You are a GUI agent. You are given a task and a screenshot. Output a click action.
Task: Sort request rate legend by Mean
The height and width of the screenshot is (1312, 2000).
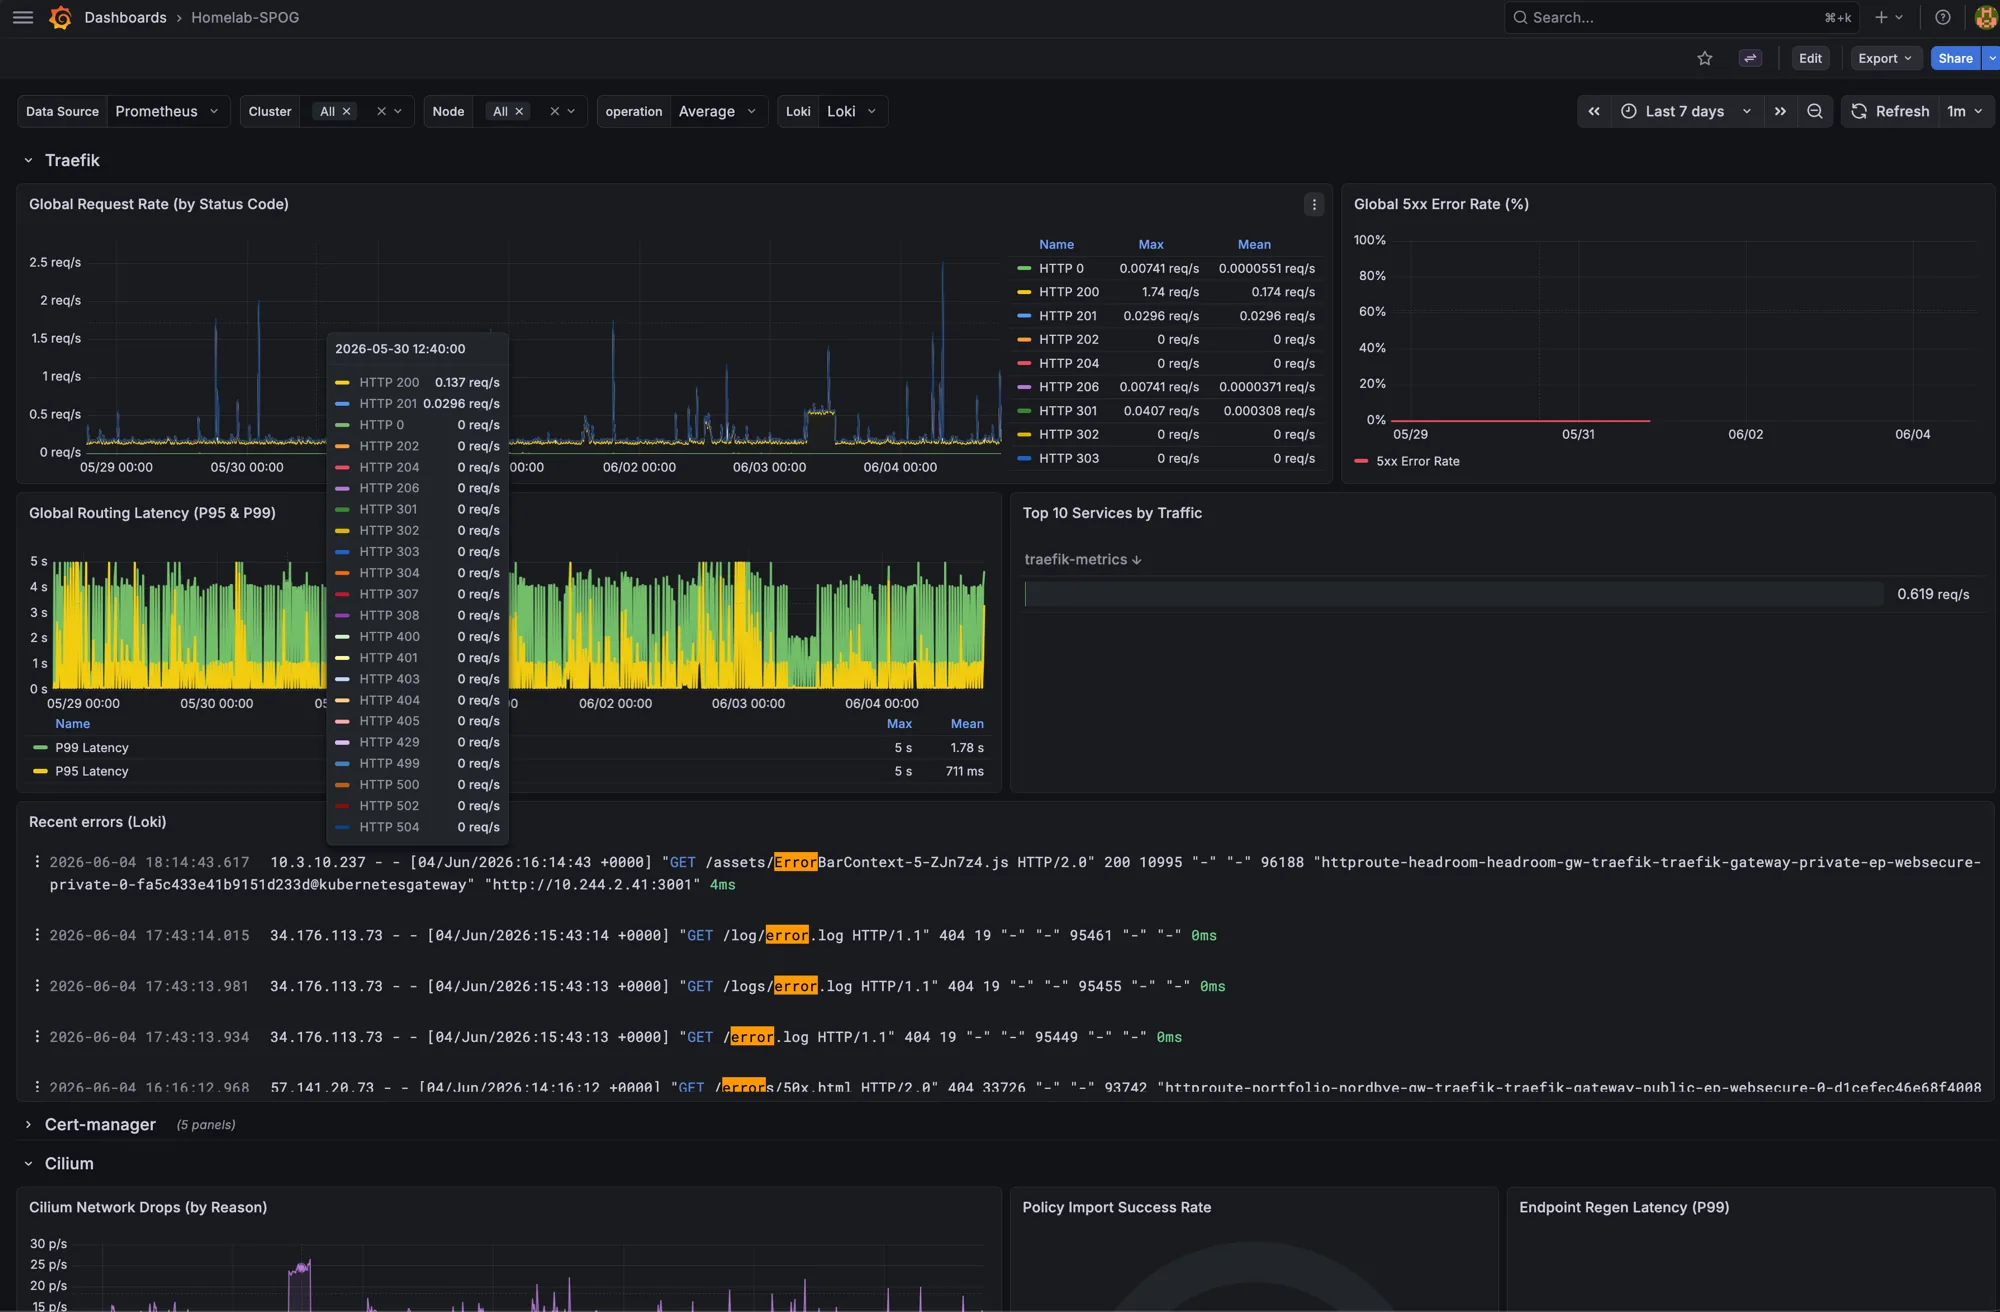pyautogui.click(x=1254, y=244)
